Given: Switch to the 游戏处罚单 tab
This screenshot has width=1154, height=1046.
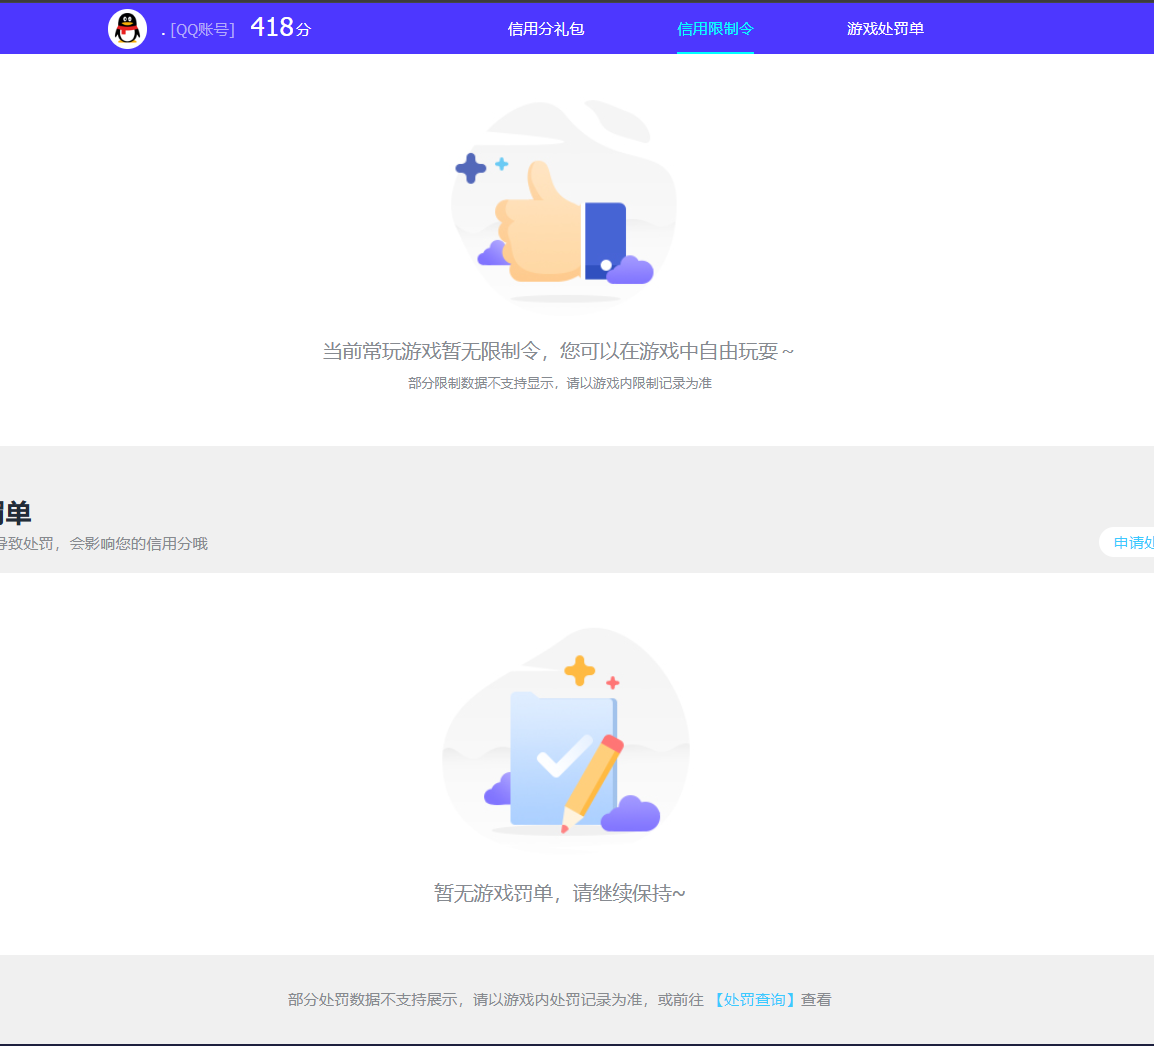Looking at the screenshot, I should [x=885, y=29].
